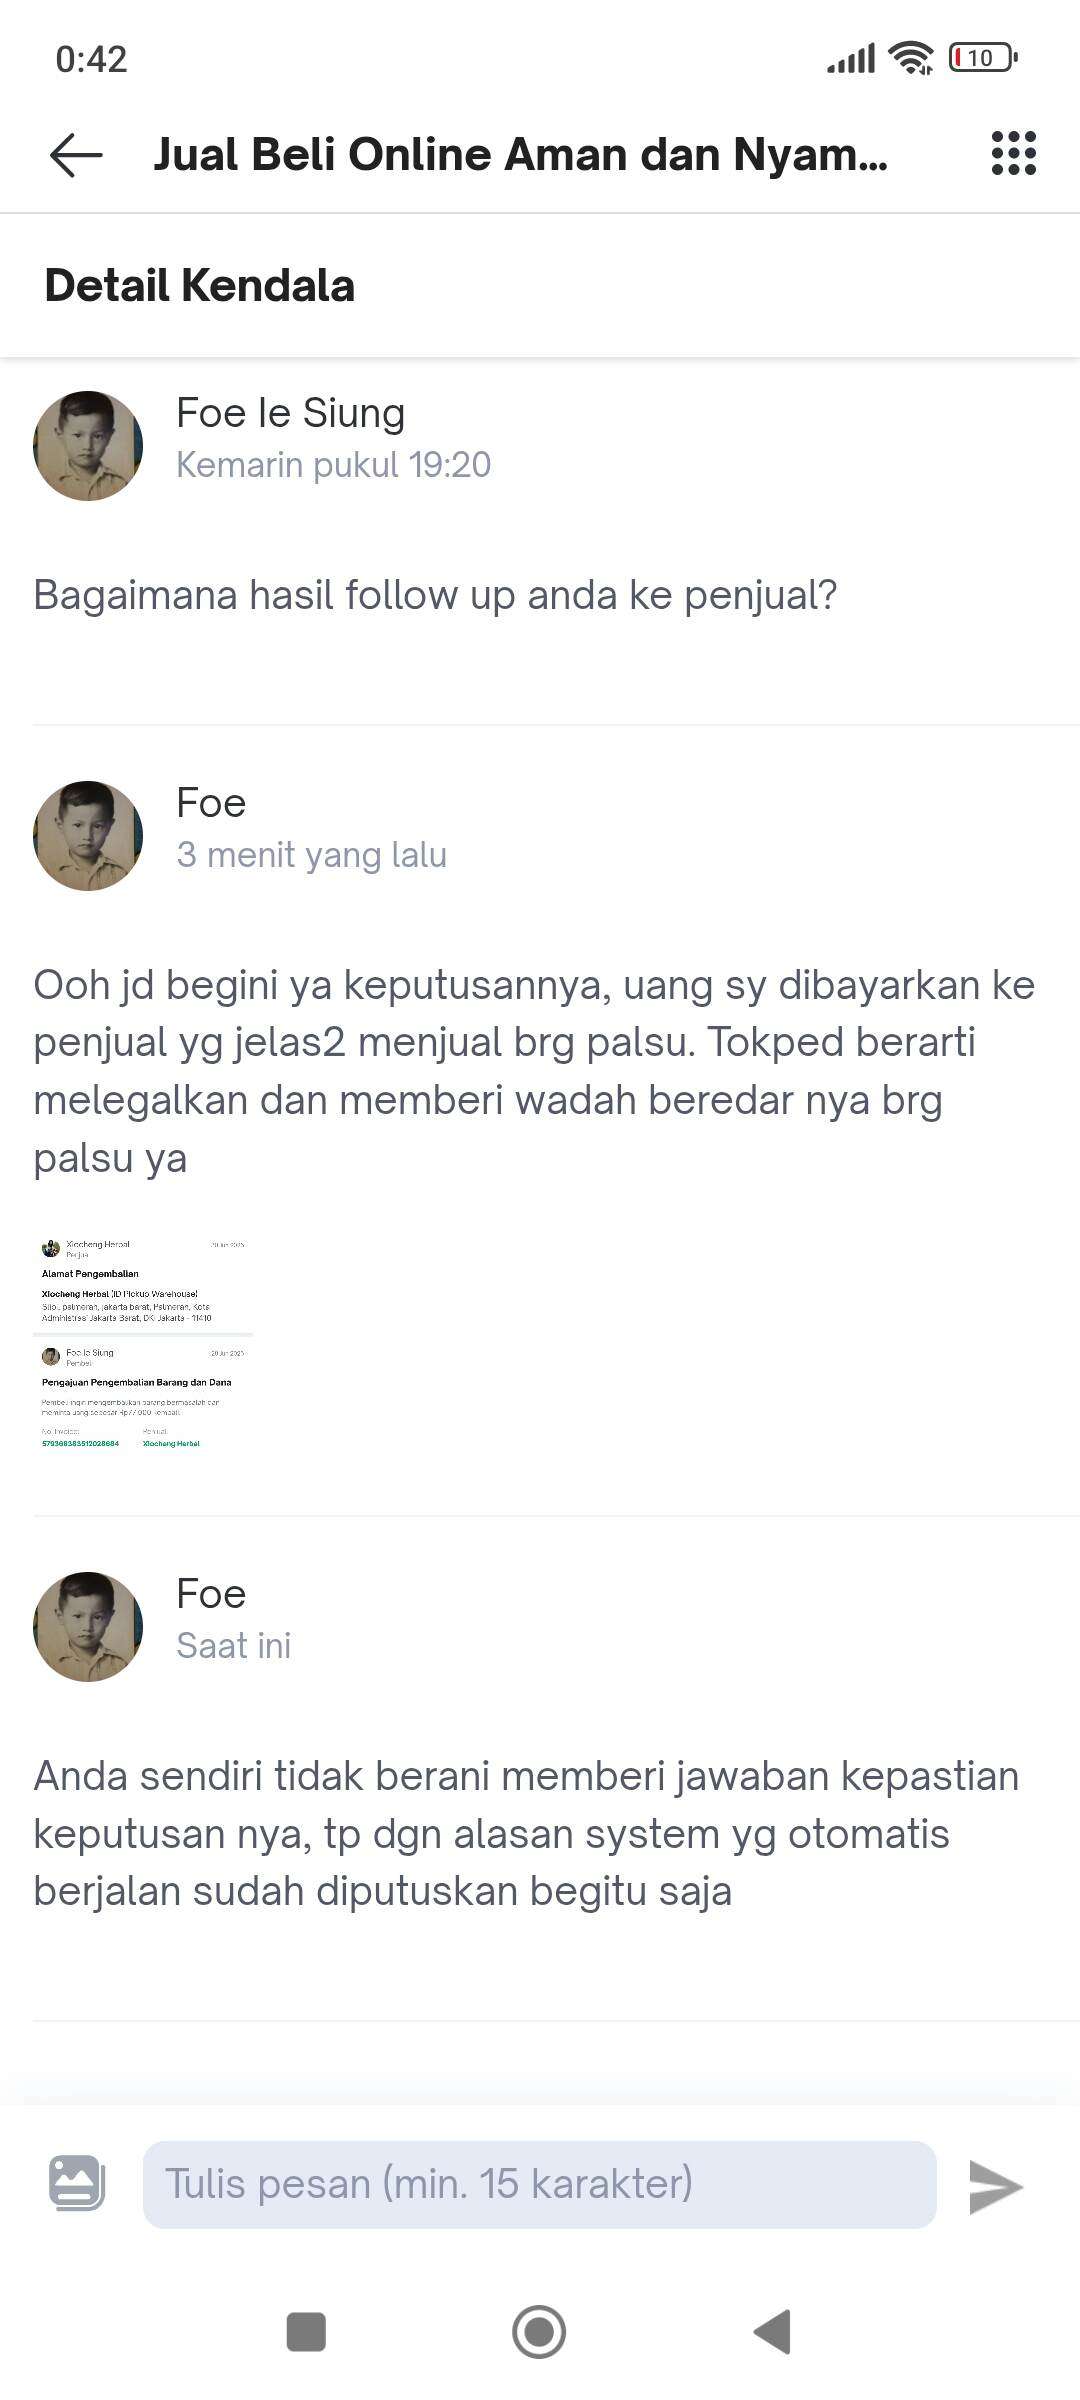Viewport: 1080px width, 2400px height.
Task: Tap the message starting 'Anda sendiri tidak berani'
Action: point(526,1834)
